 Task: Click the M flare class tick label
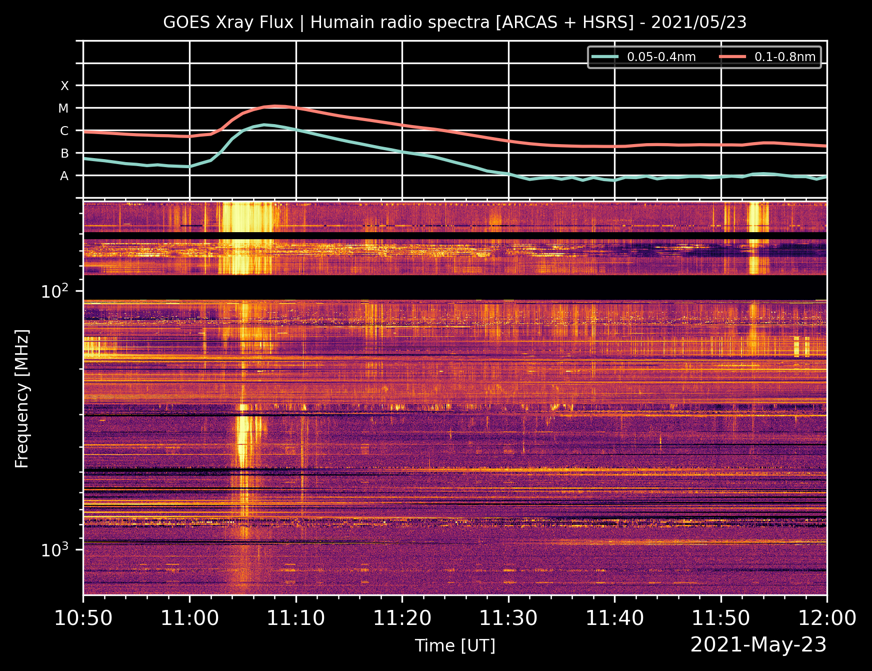coord(65,108)
